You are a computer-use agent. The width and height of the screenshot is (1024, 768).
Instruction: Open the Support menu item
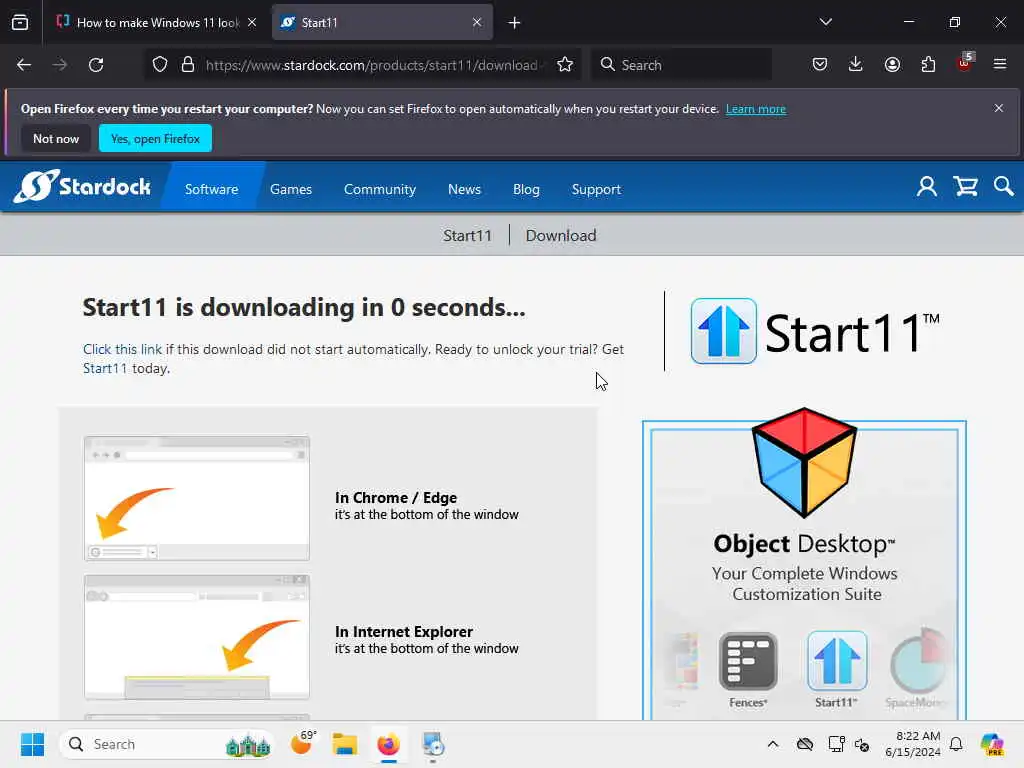click(596, 189)
